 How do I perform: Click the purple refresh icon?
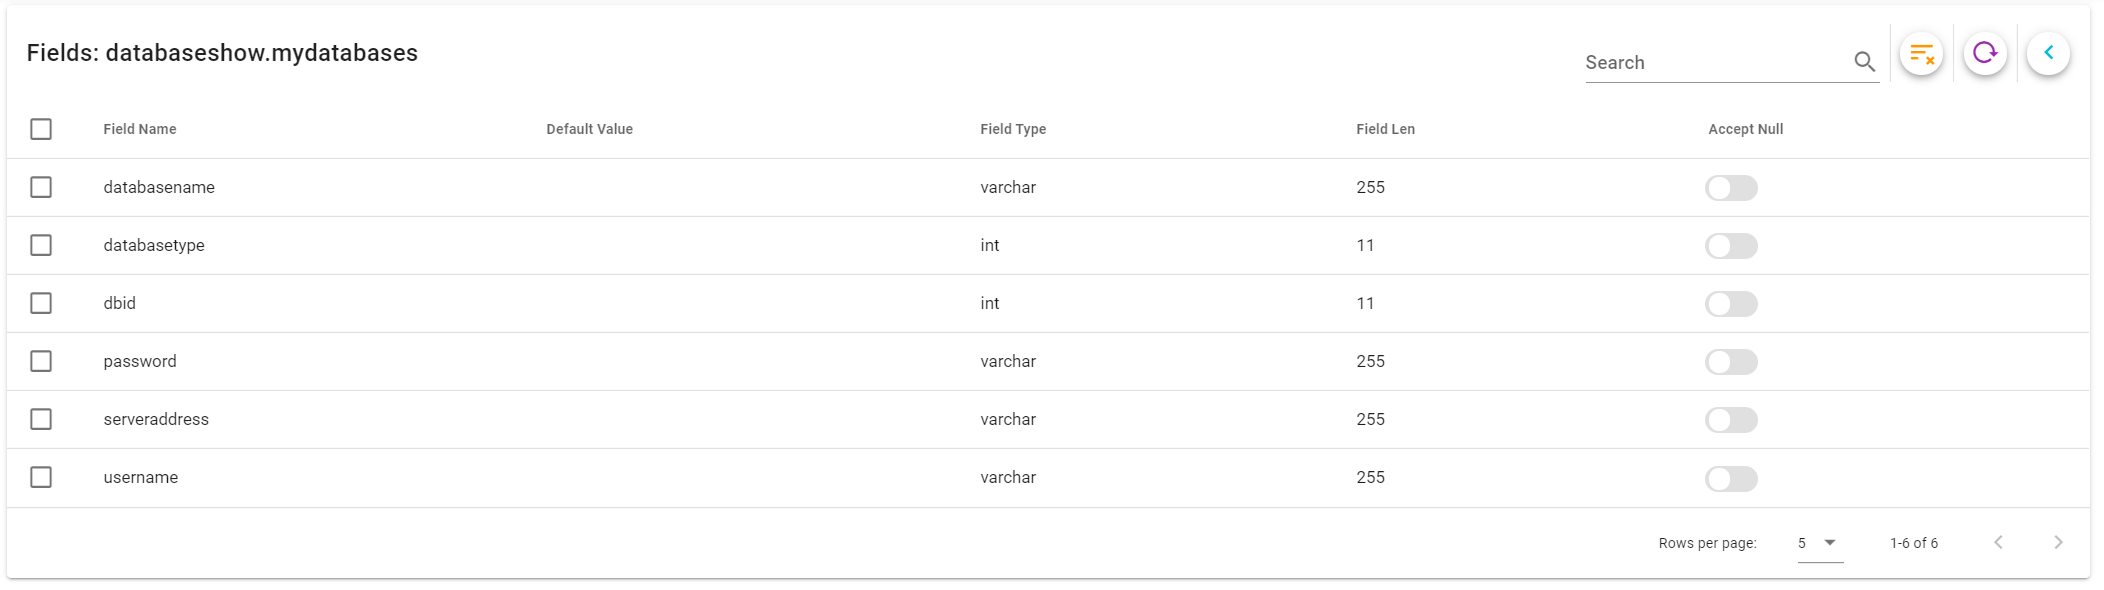[x=1985, y=53]
